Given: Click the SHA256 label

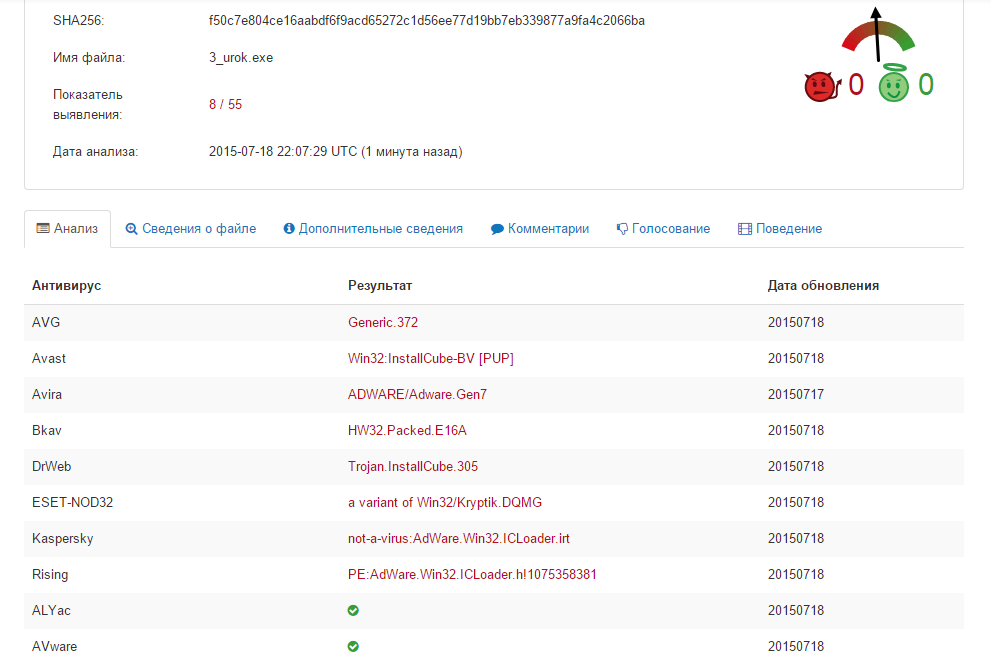Looking at the screenshot, I should pyautogui.click(x=78, y=21).
